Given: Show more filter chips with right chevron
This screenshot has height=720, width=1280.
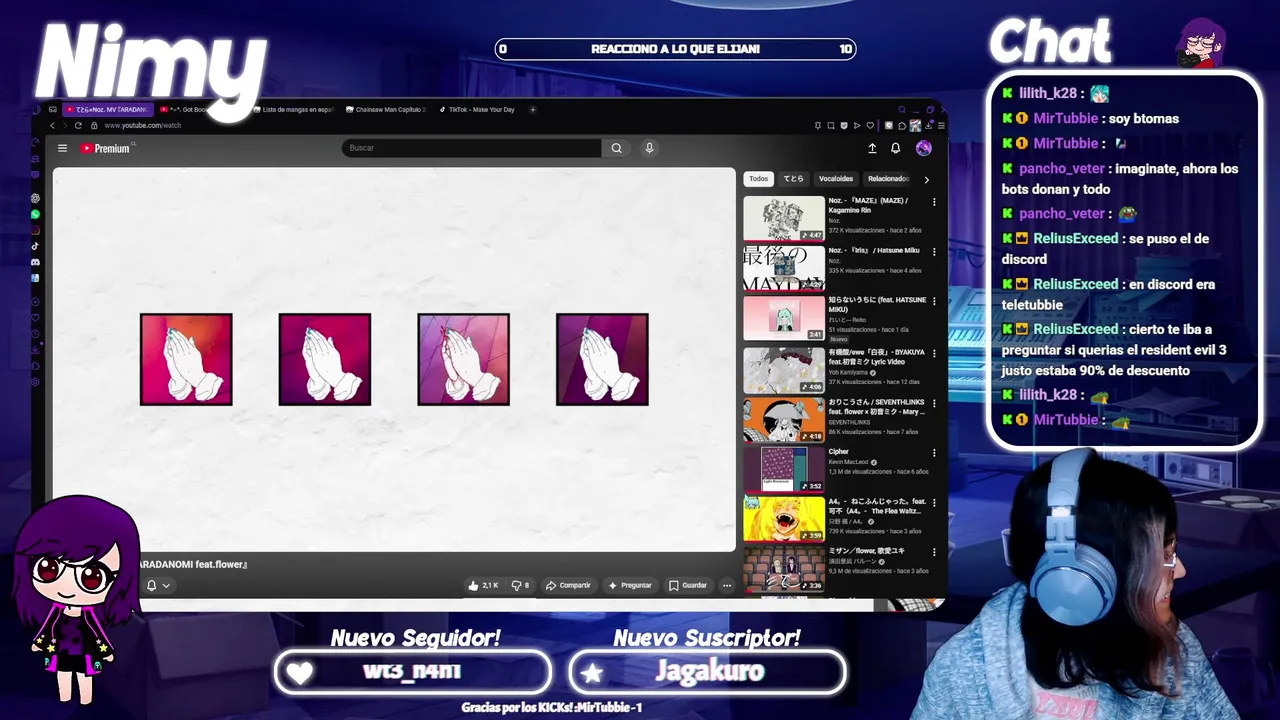Looking at the screenshot, I should pyautogui.click(x=926, y=180).
